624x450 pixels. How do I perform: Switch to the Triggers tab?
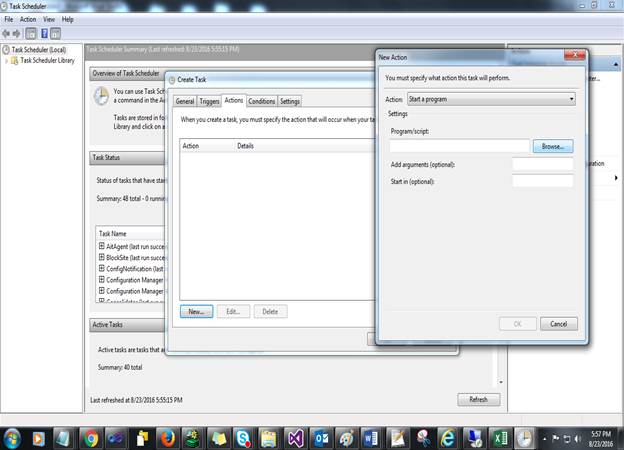pyautogui.click(x=209, y=101)
